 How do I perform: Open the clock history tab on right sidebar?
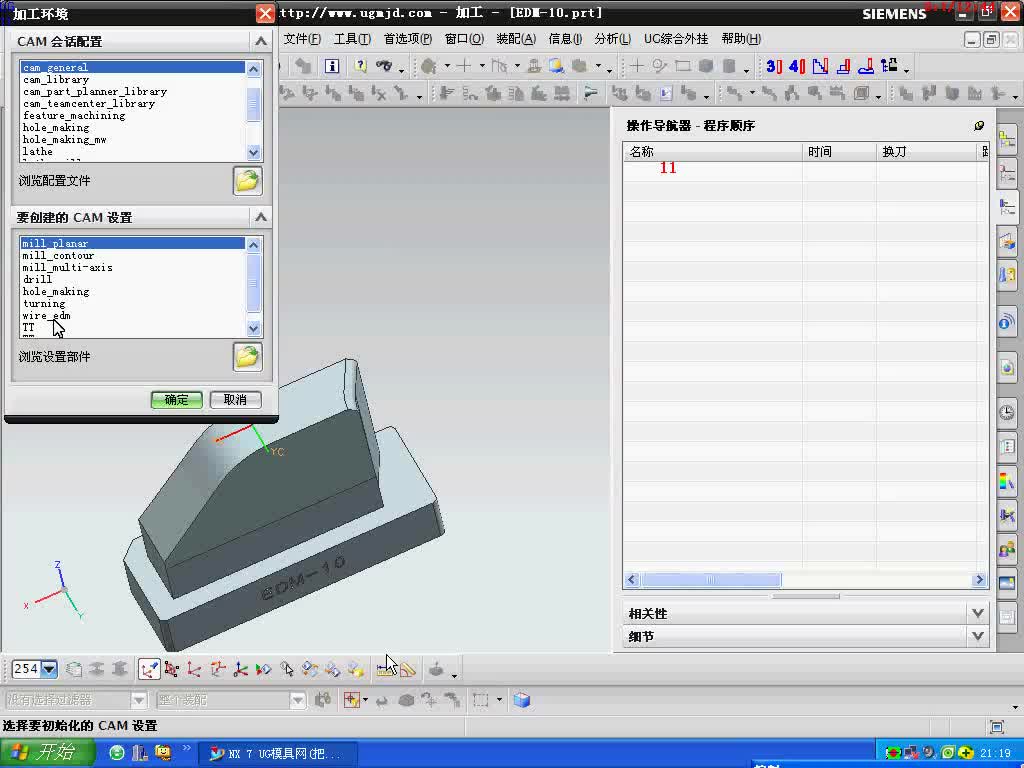pos(1006,412)
